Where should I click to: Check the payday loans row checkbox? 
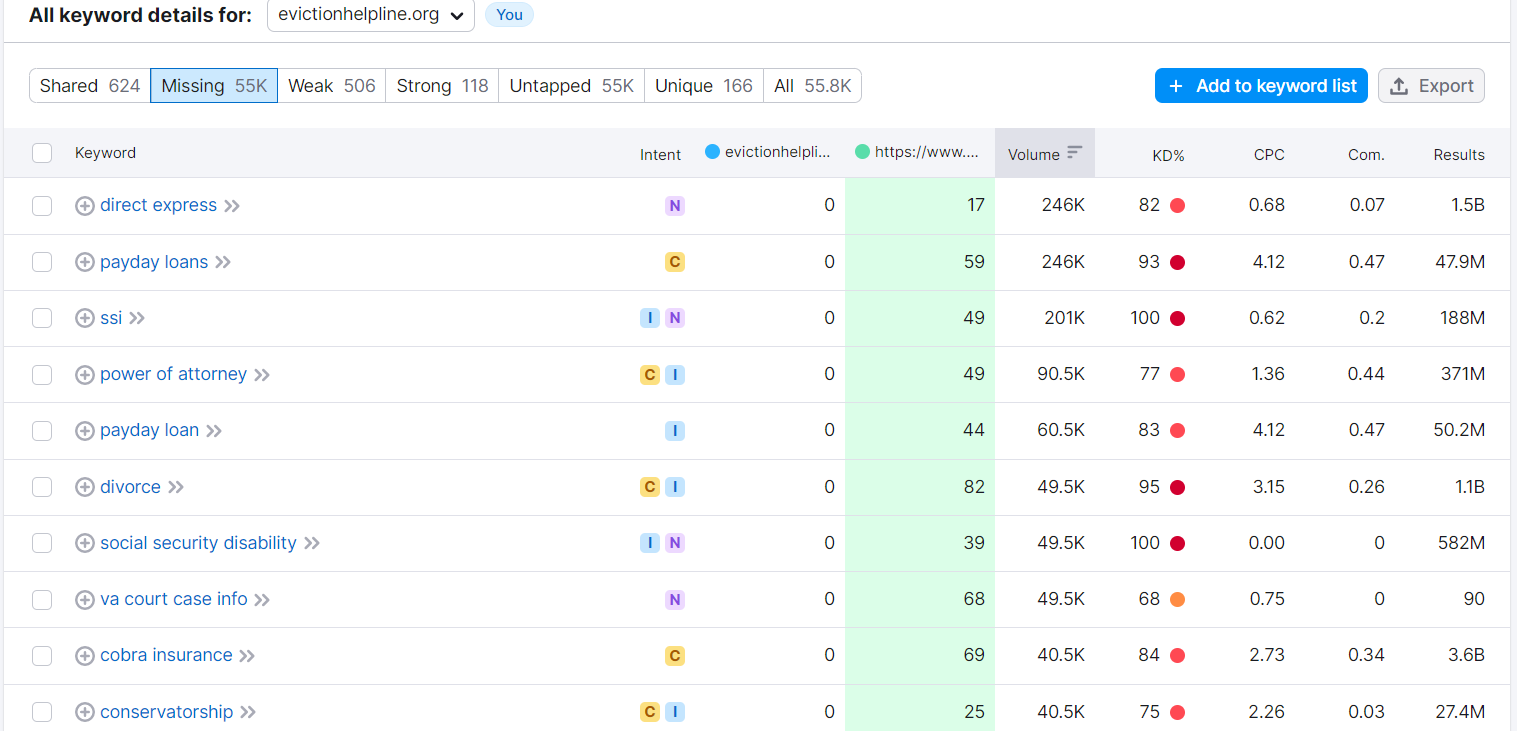click(42, 262)
